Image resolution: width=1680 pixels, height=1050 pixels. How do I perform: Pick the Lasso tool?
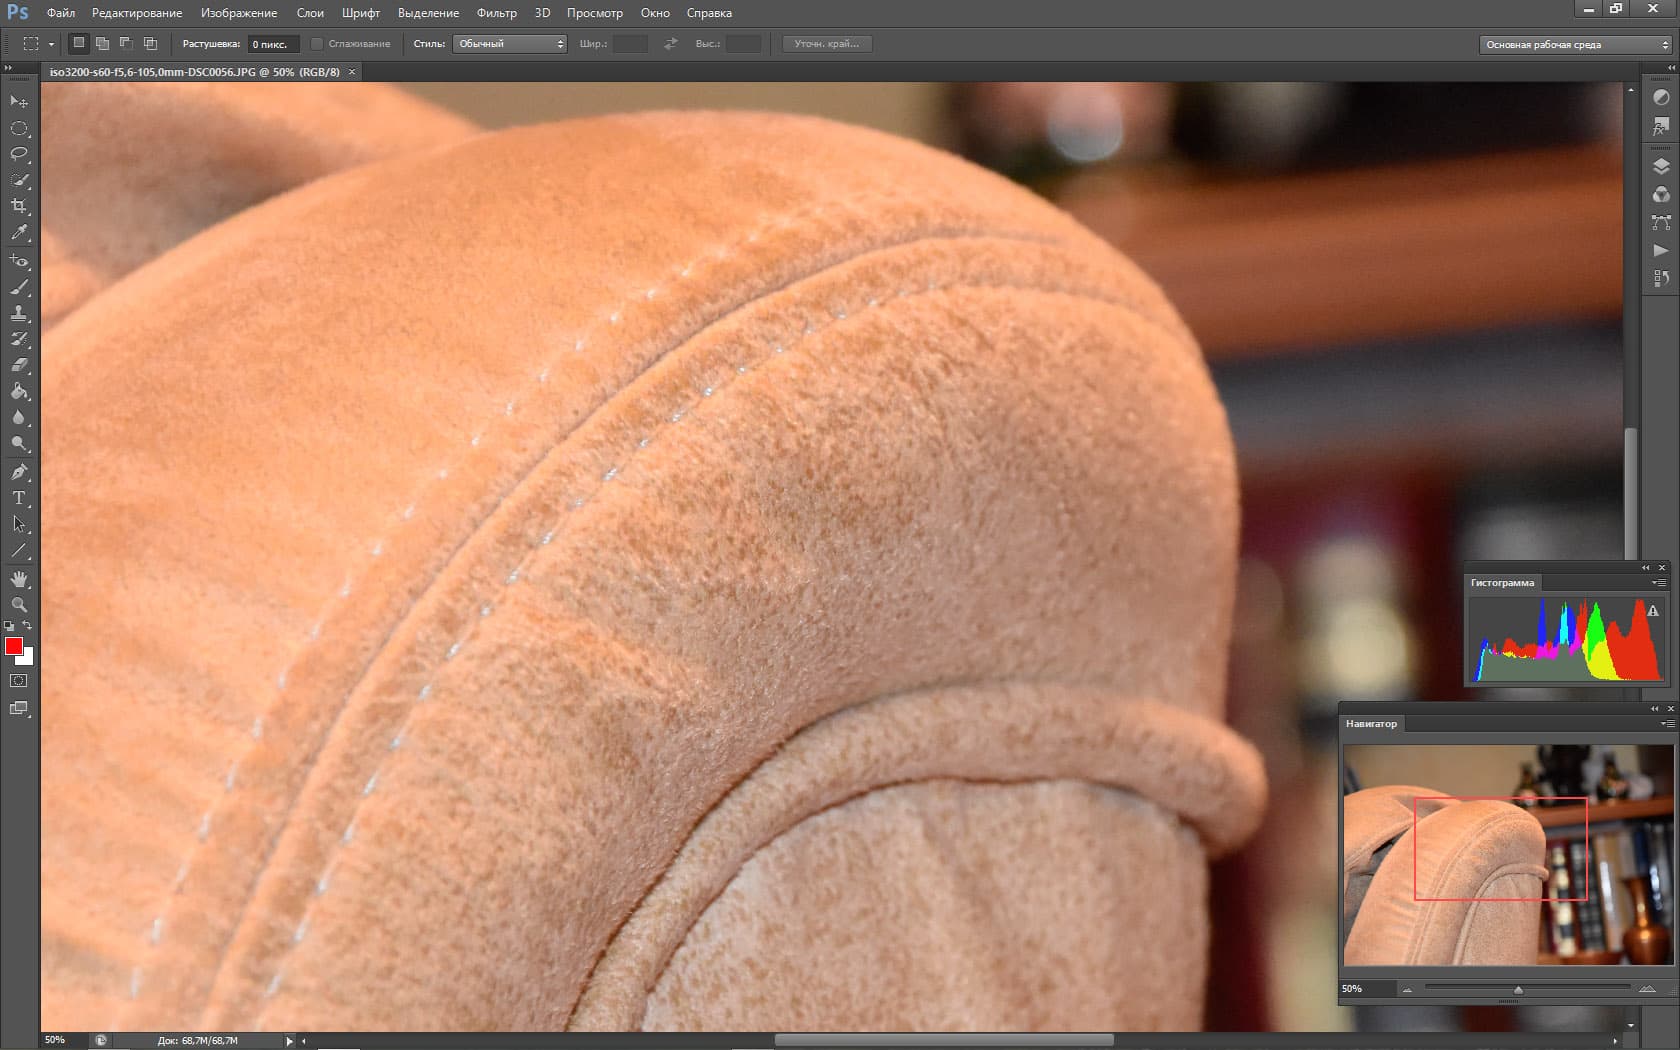click(19, 154)
